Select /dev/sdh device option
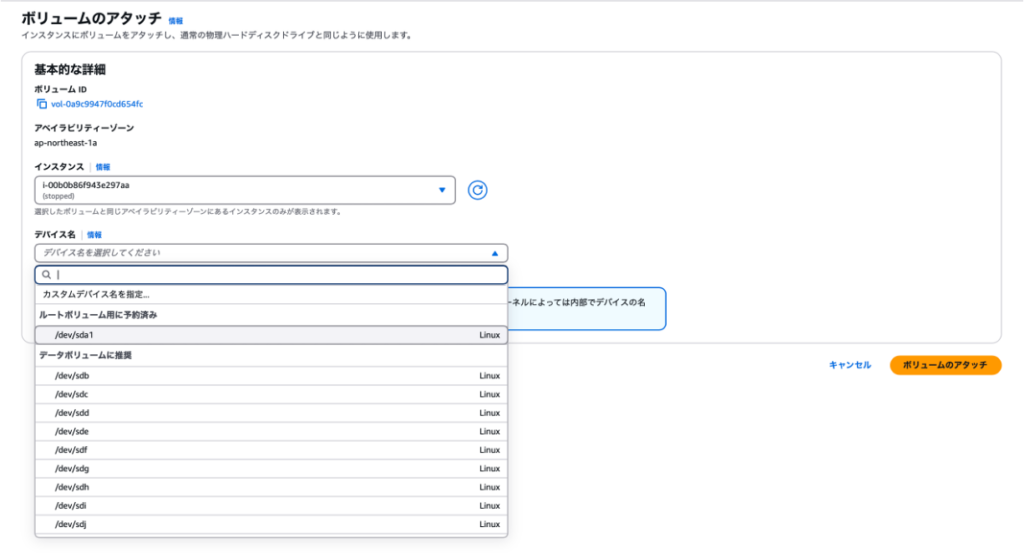This screenshot has width=1024, height=553. pyautogui.click(x=271, y=487)
